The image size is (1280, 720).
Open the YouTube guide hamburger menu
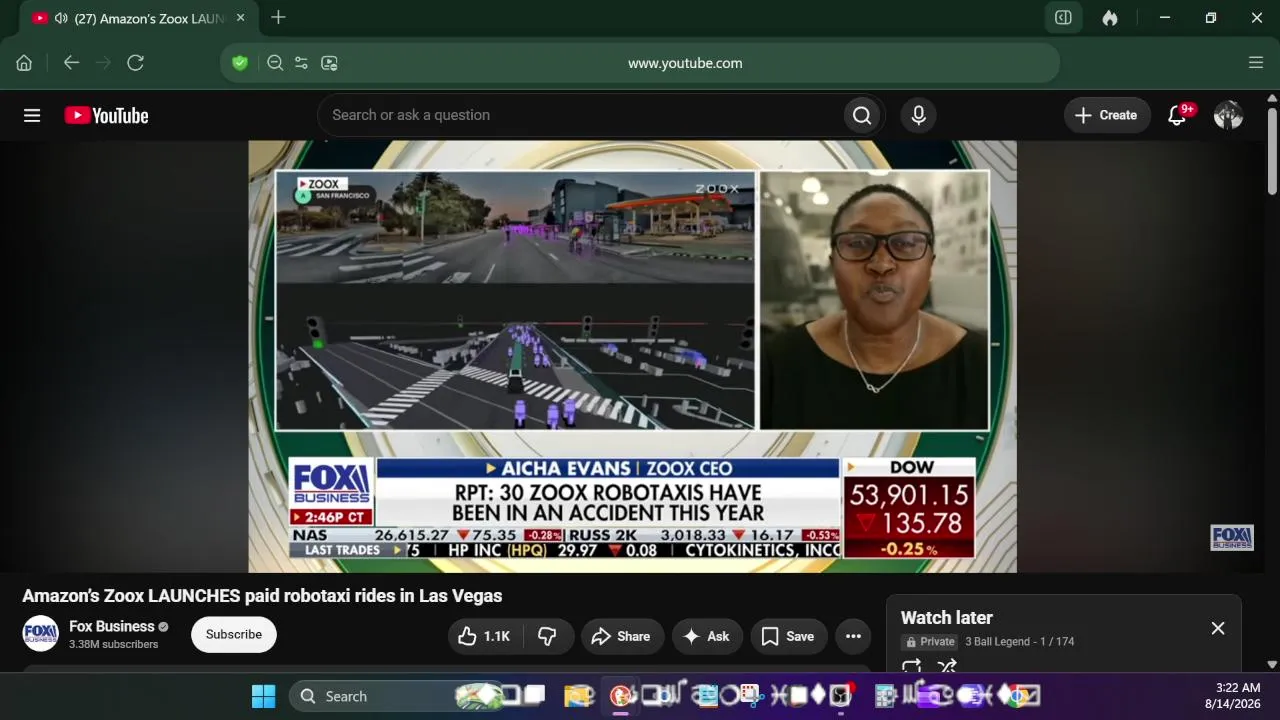tap(32, 115)
